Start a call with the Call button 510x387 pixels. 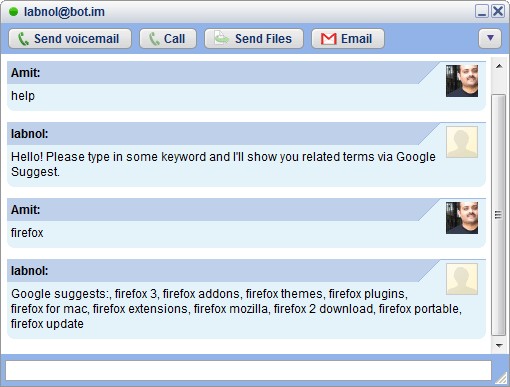[x=168, y=39]
